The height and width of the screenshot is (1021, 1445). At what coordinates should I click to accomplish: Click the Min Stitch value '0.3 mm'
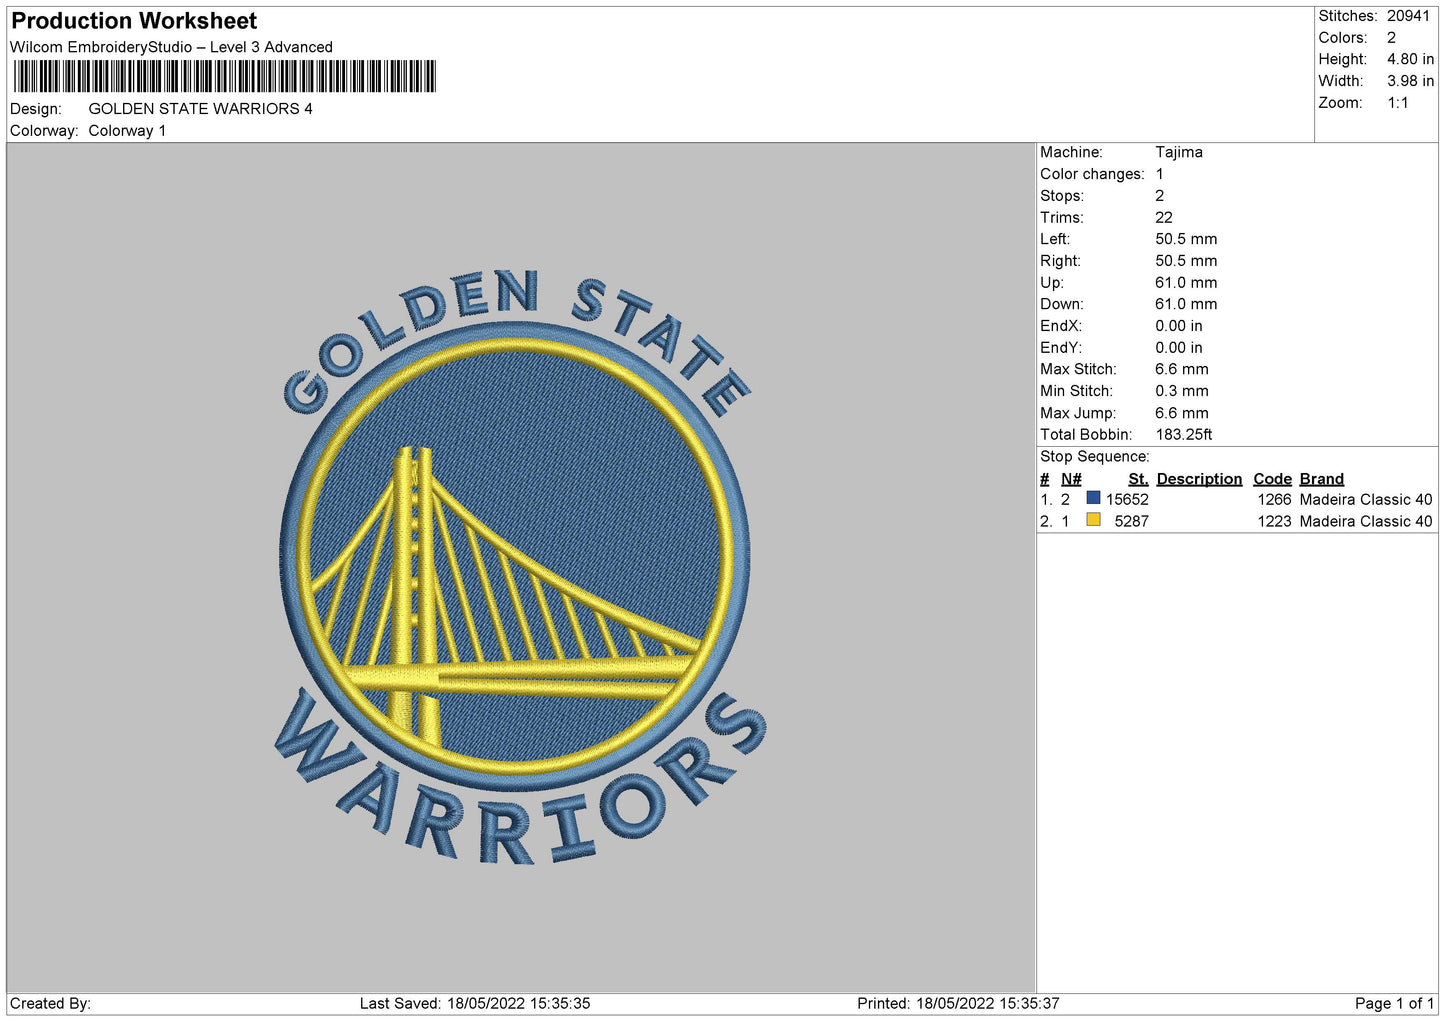[1182, 391]
